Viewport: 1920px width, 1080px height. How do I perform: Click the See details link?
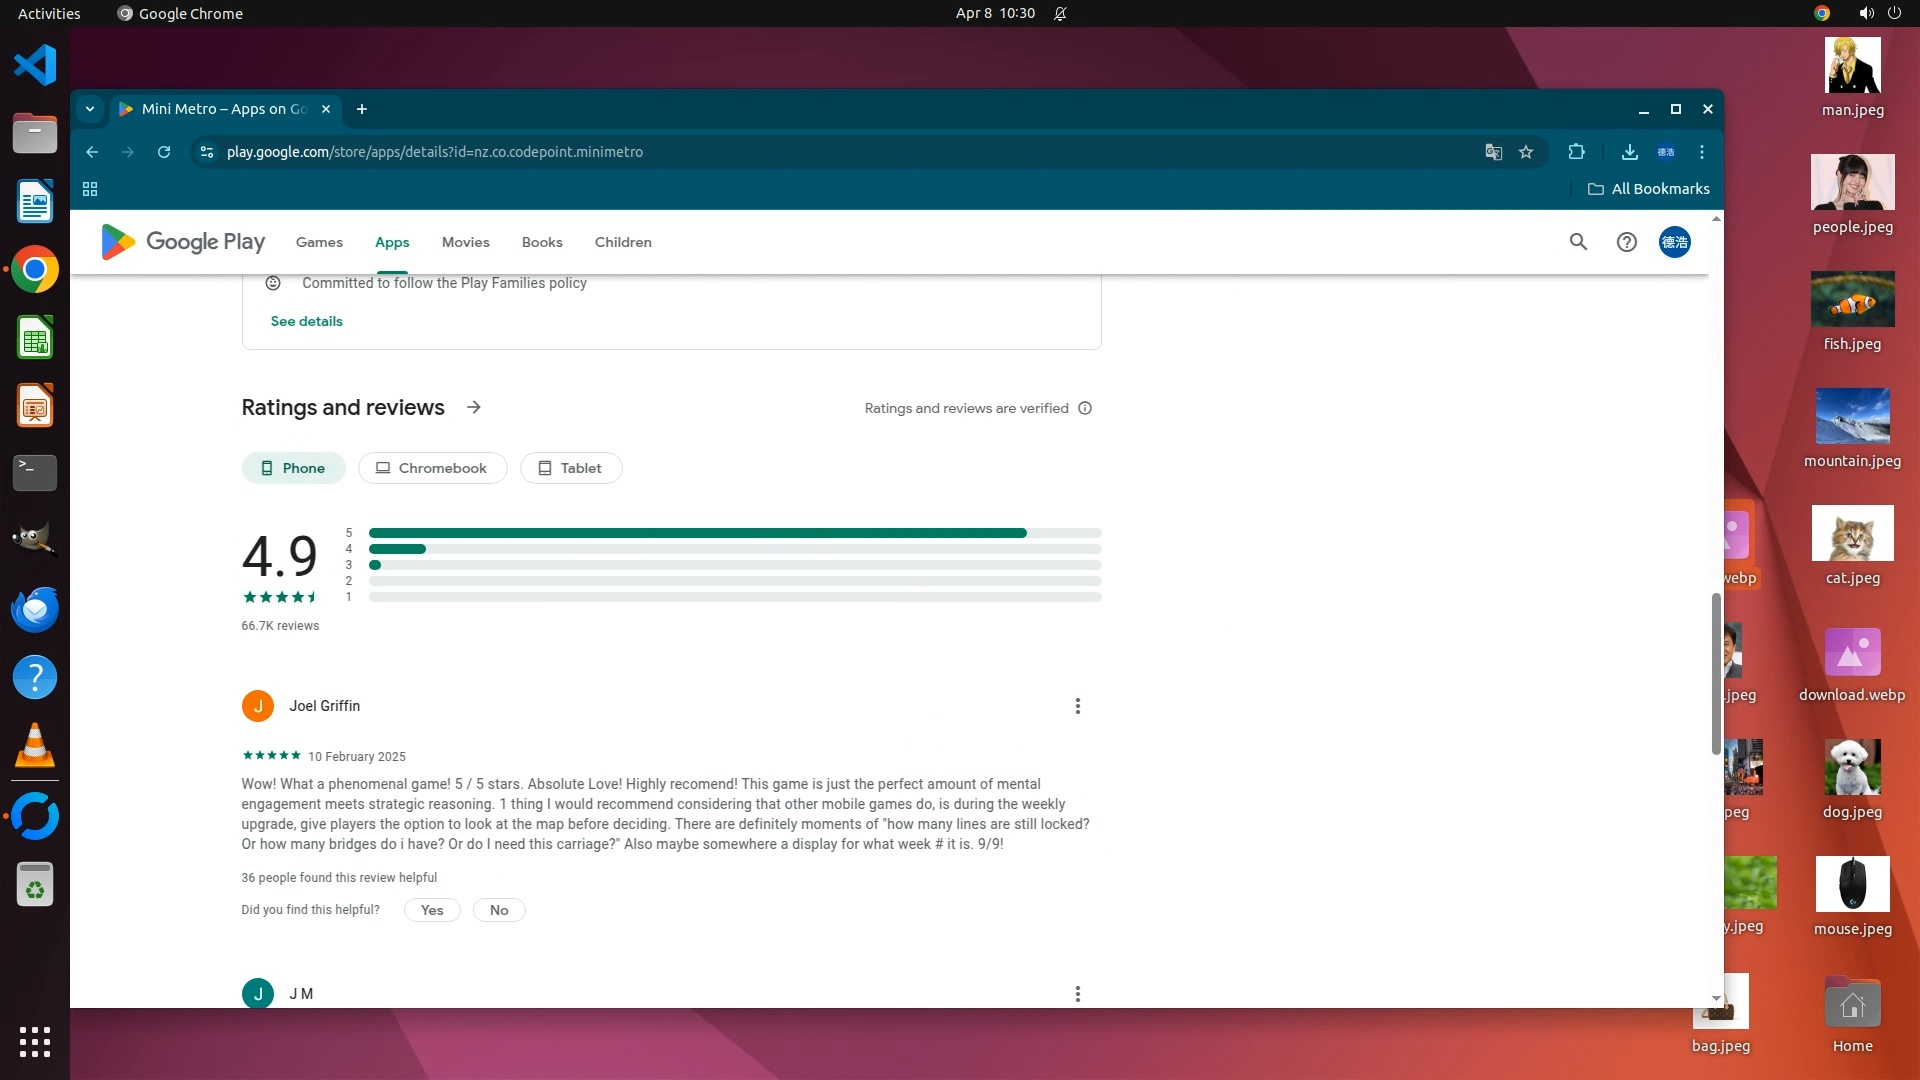click(x=306, y=321)
